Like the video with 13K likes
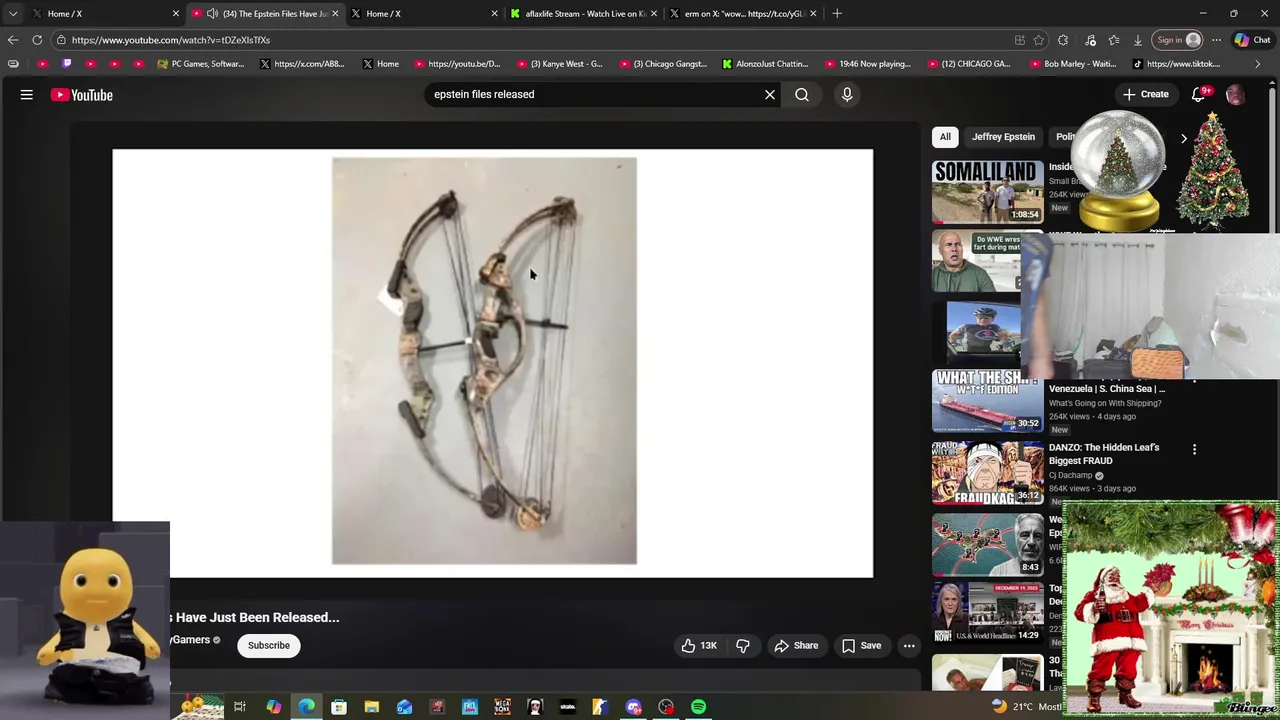The width and height of the screenshot is (1280, 720). tap(699, 646)
